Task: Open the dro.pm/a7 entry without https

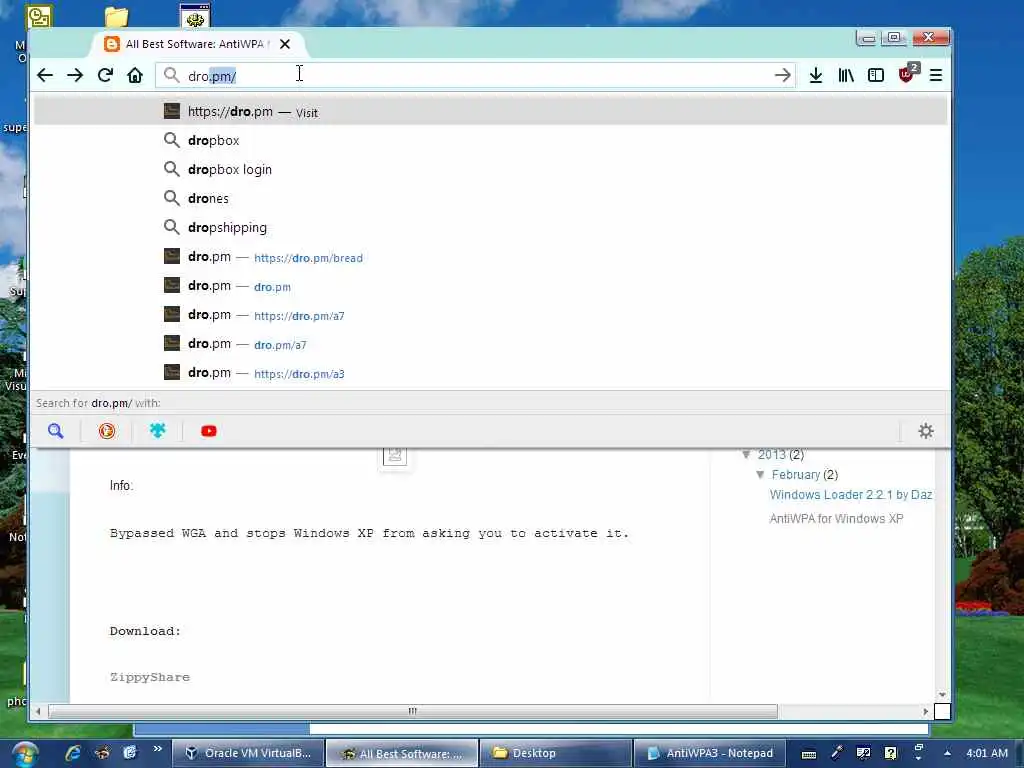Action: [490, 344]
